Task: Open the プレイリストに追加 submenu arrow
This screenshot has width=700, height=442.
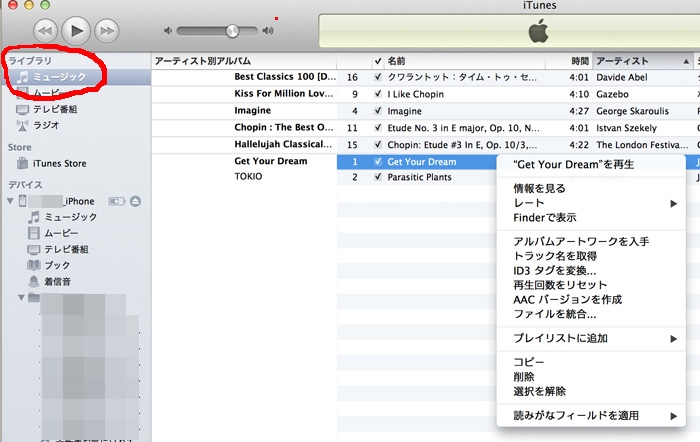Action: point(674,339)
